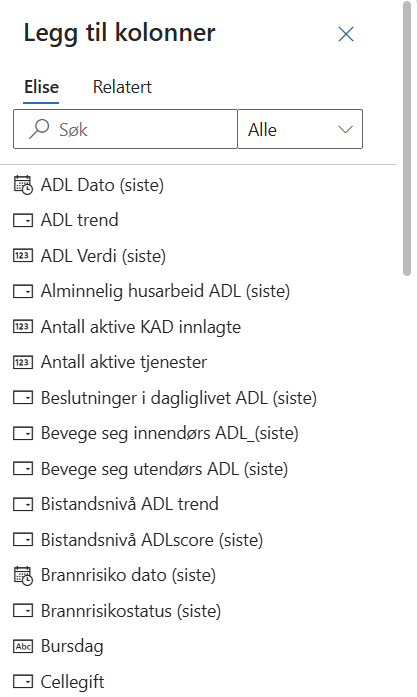
Task: Click the number icon next to Antall aktive tjenester
Action: coord(23,362)
